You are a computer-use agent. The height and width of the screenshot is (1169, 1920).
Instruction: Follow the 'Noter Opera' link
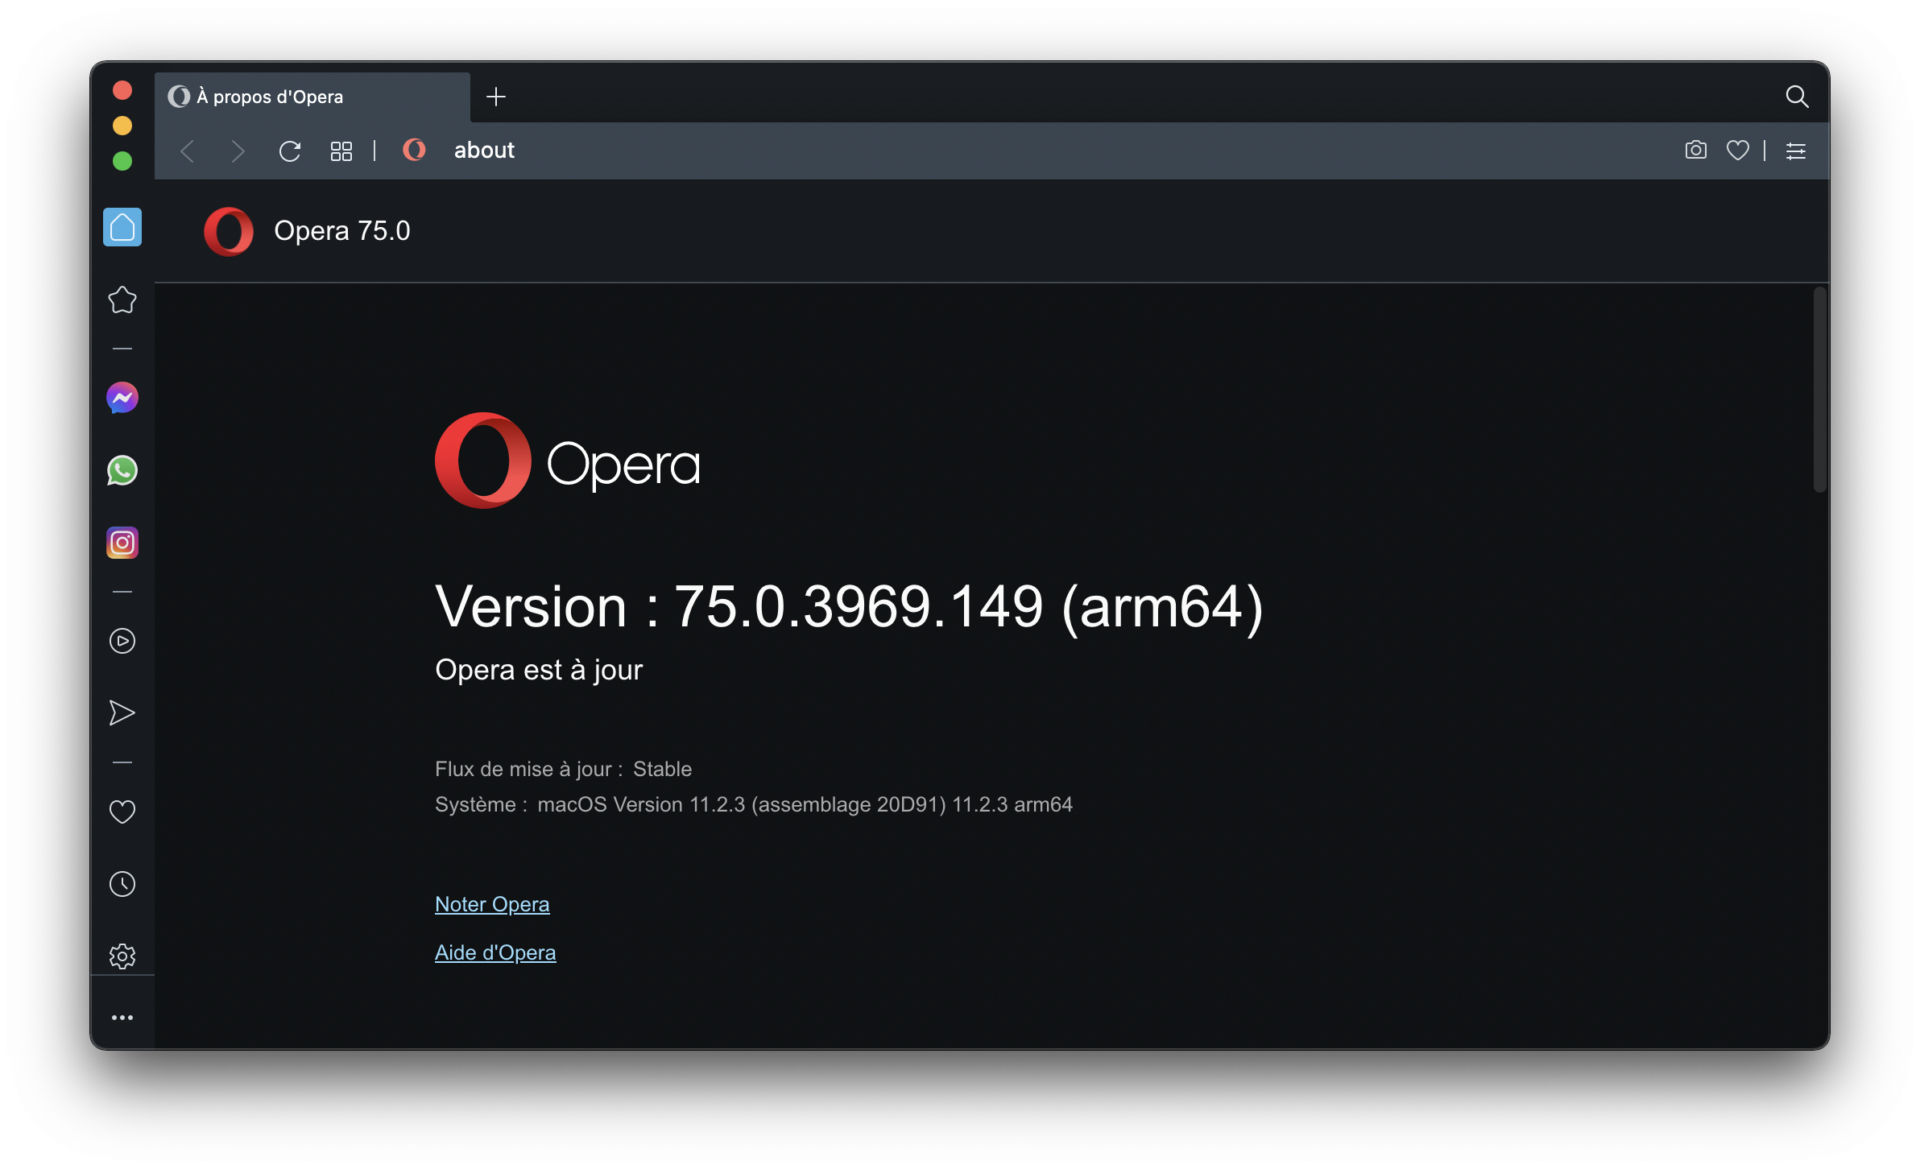coord(492,904)
